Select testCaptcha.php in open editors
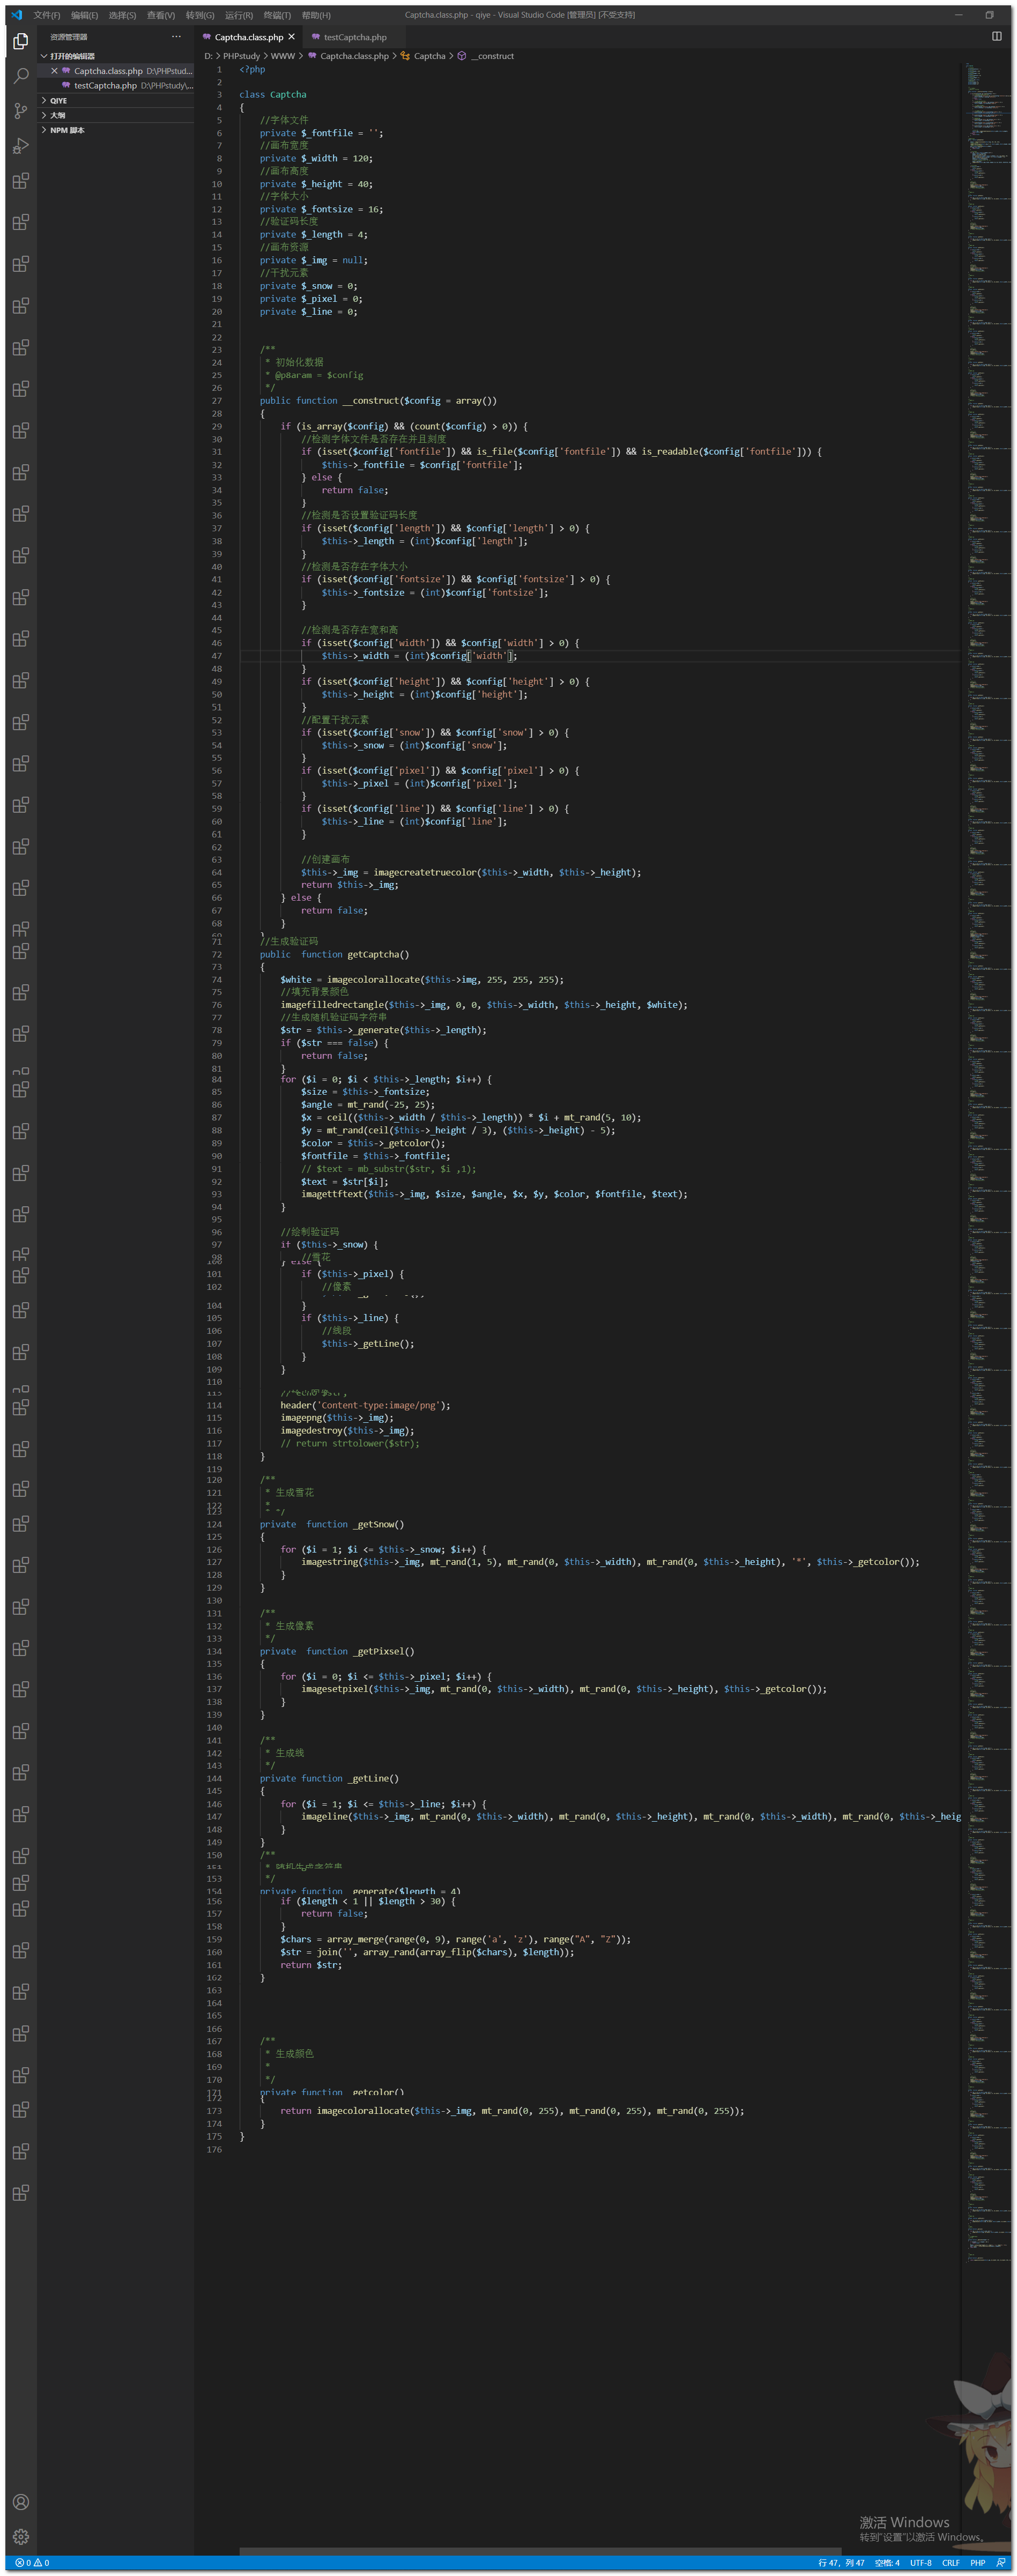Viewport: 1017px width, 2576px height. click(x=116, y=86)
